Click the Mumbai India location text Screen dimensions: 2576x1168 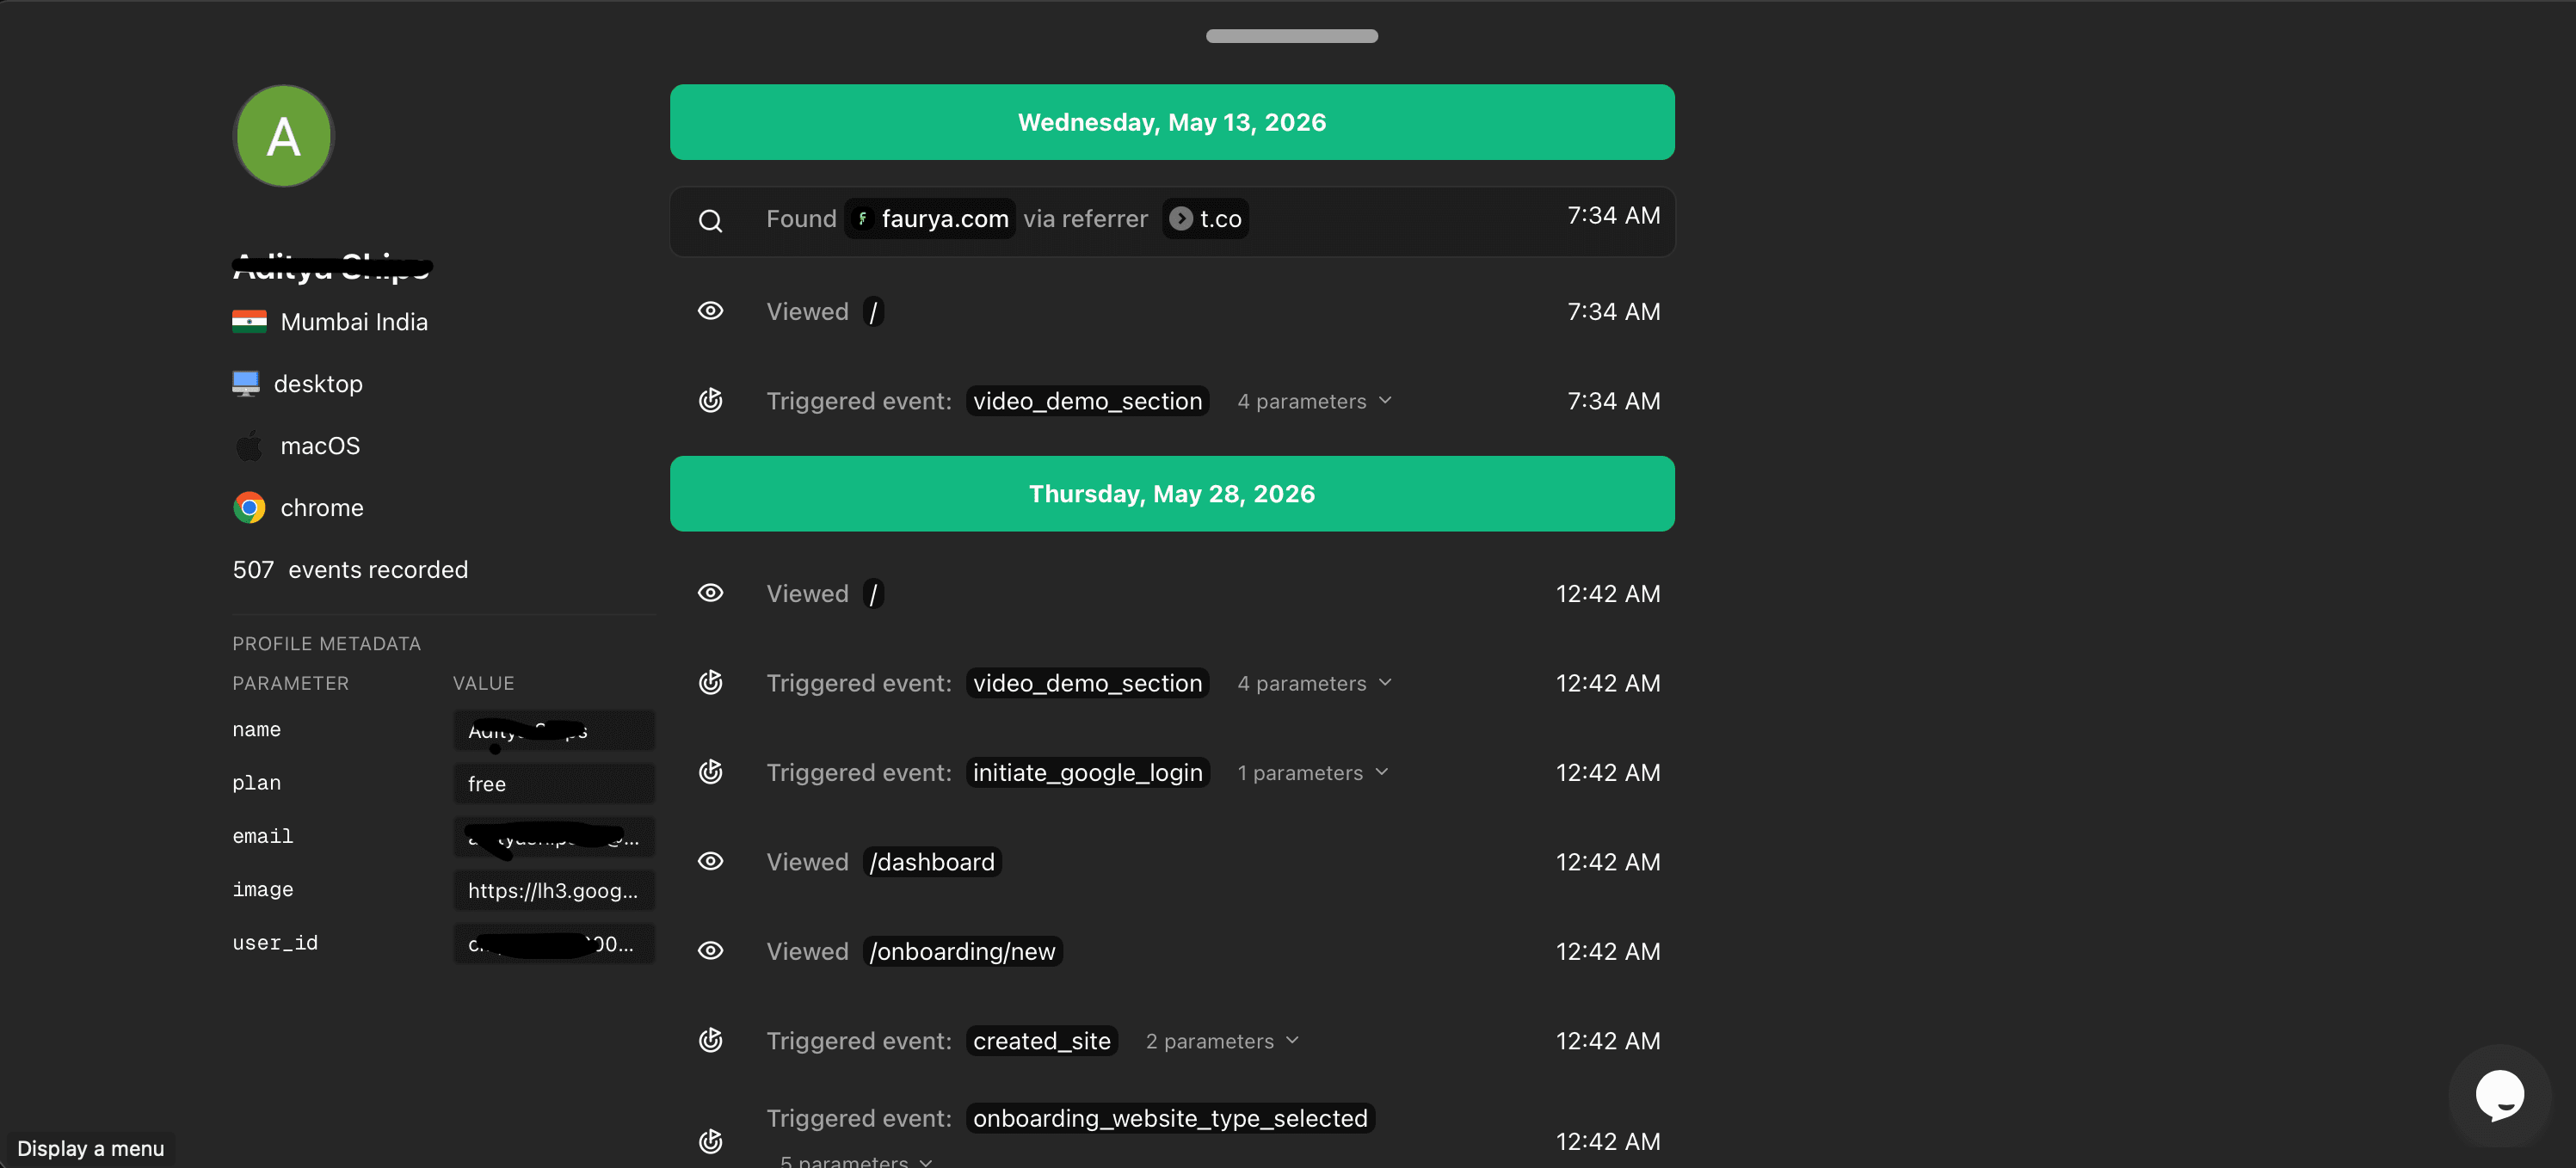pos(354,322)
